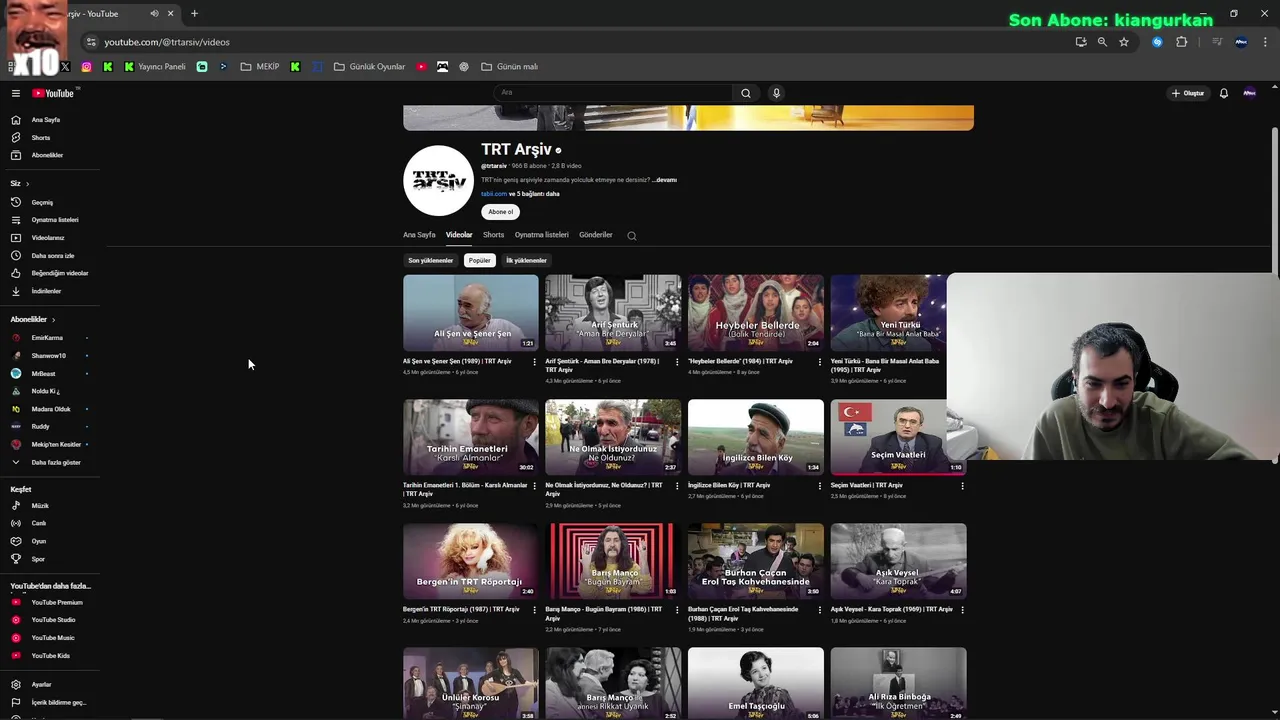Open a new browser tab

pos(194,14)
